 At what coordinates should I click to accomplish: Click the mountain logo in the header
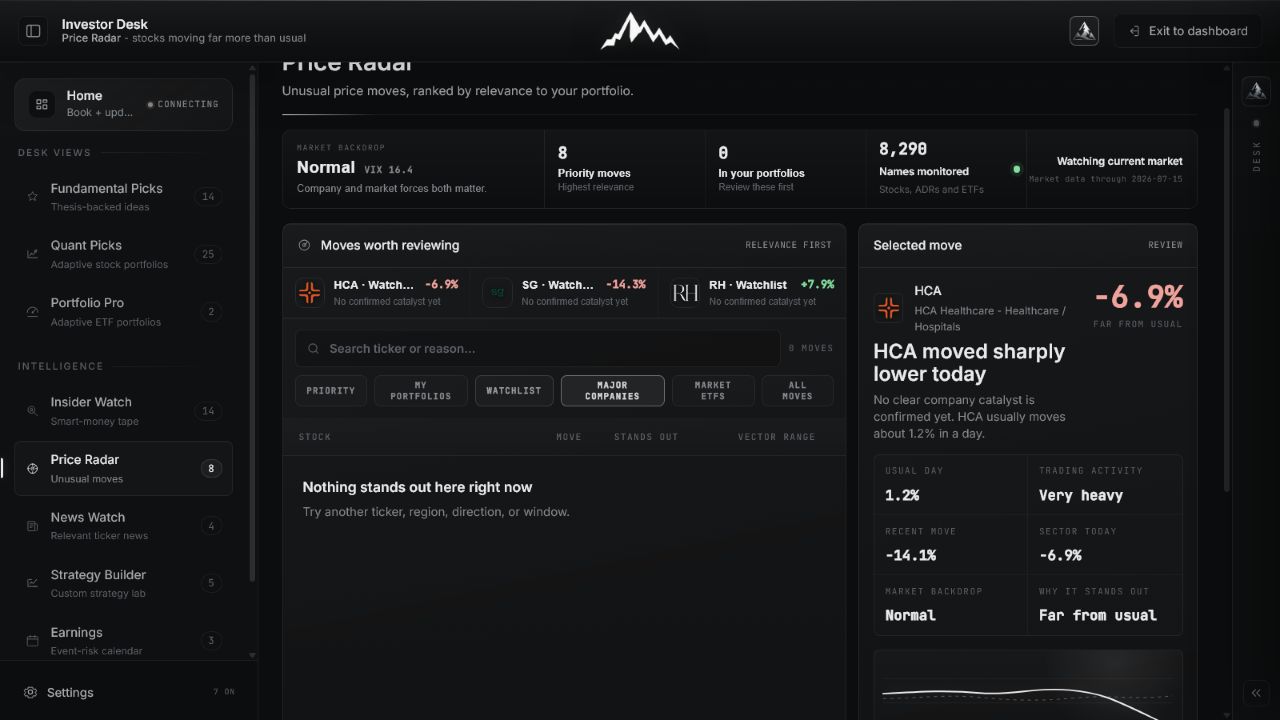[x=640, y=31]
